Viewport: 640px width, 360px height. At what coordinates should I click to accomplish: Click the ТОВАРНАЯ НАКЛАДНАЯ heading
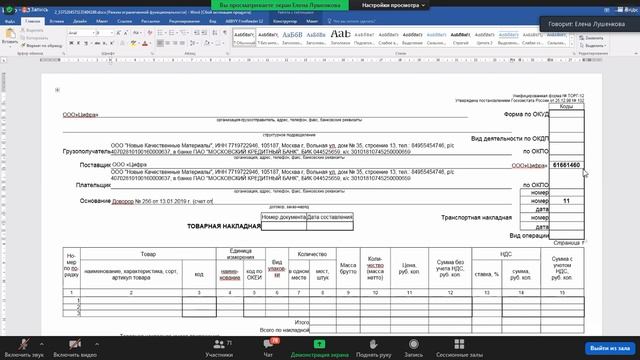coord(224,226)
